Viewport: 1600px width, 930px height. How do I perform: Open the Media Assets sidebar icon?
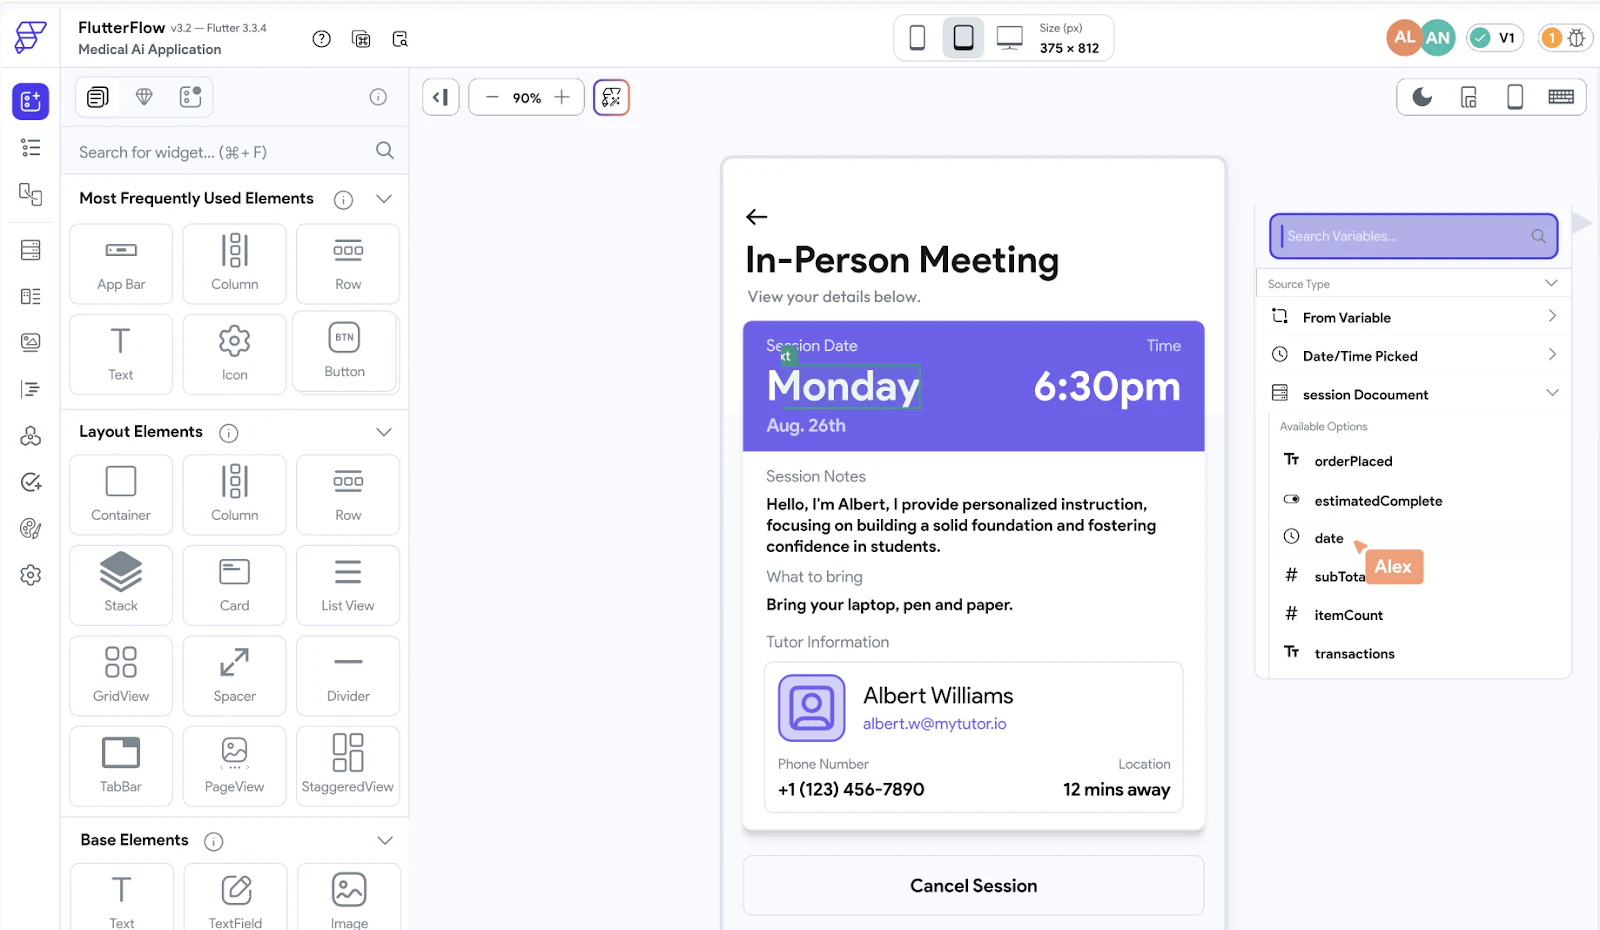(31, 342)
